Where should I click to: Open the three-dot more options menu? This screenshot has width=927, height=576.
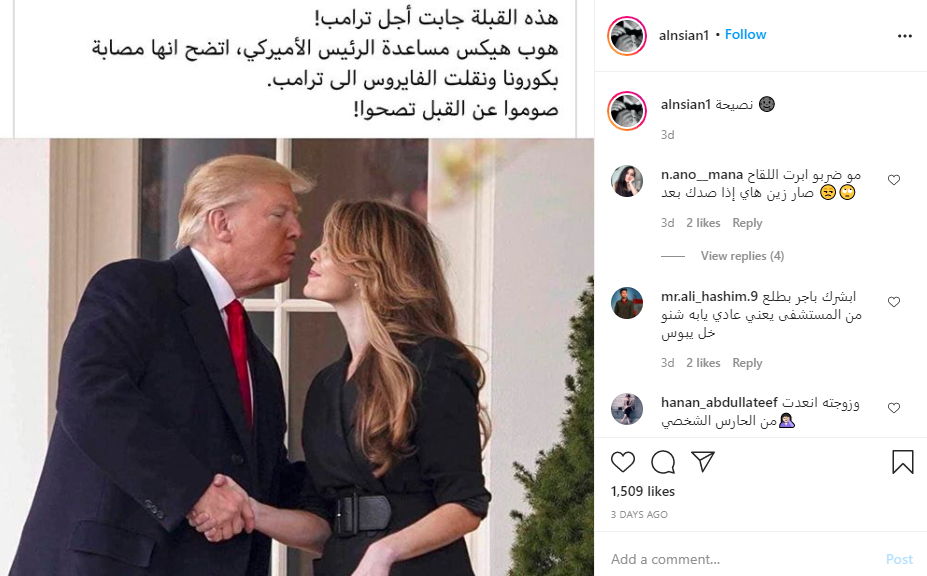(x=905, y=36)
